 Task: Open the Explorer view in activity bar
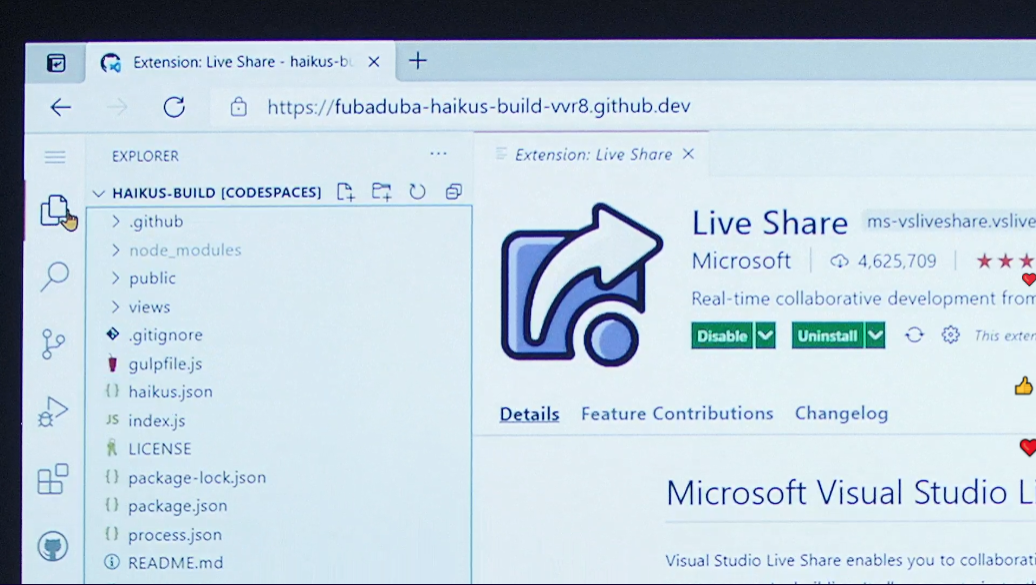tap(55, 211)
